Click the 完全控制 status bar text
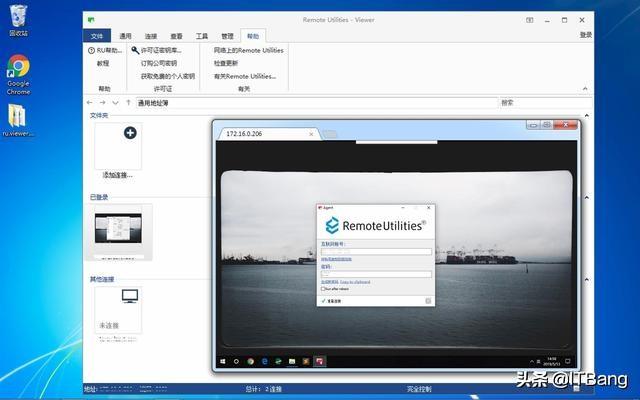640x400 pixels. 419,389
